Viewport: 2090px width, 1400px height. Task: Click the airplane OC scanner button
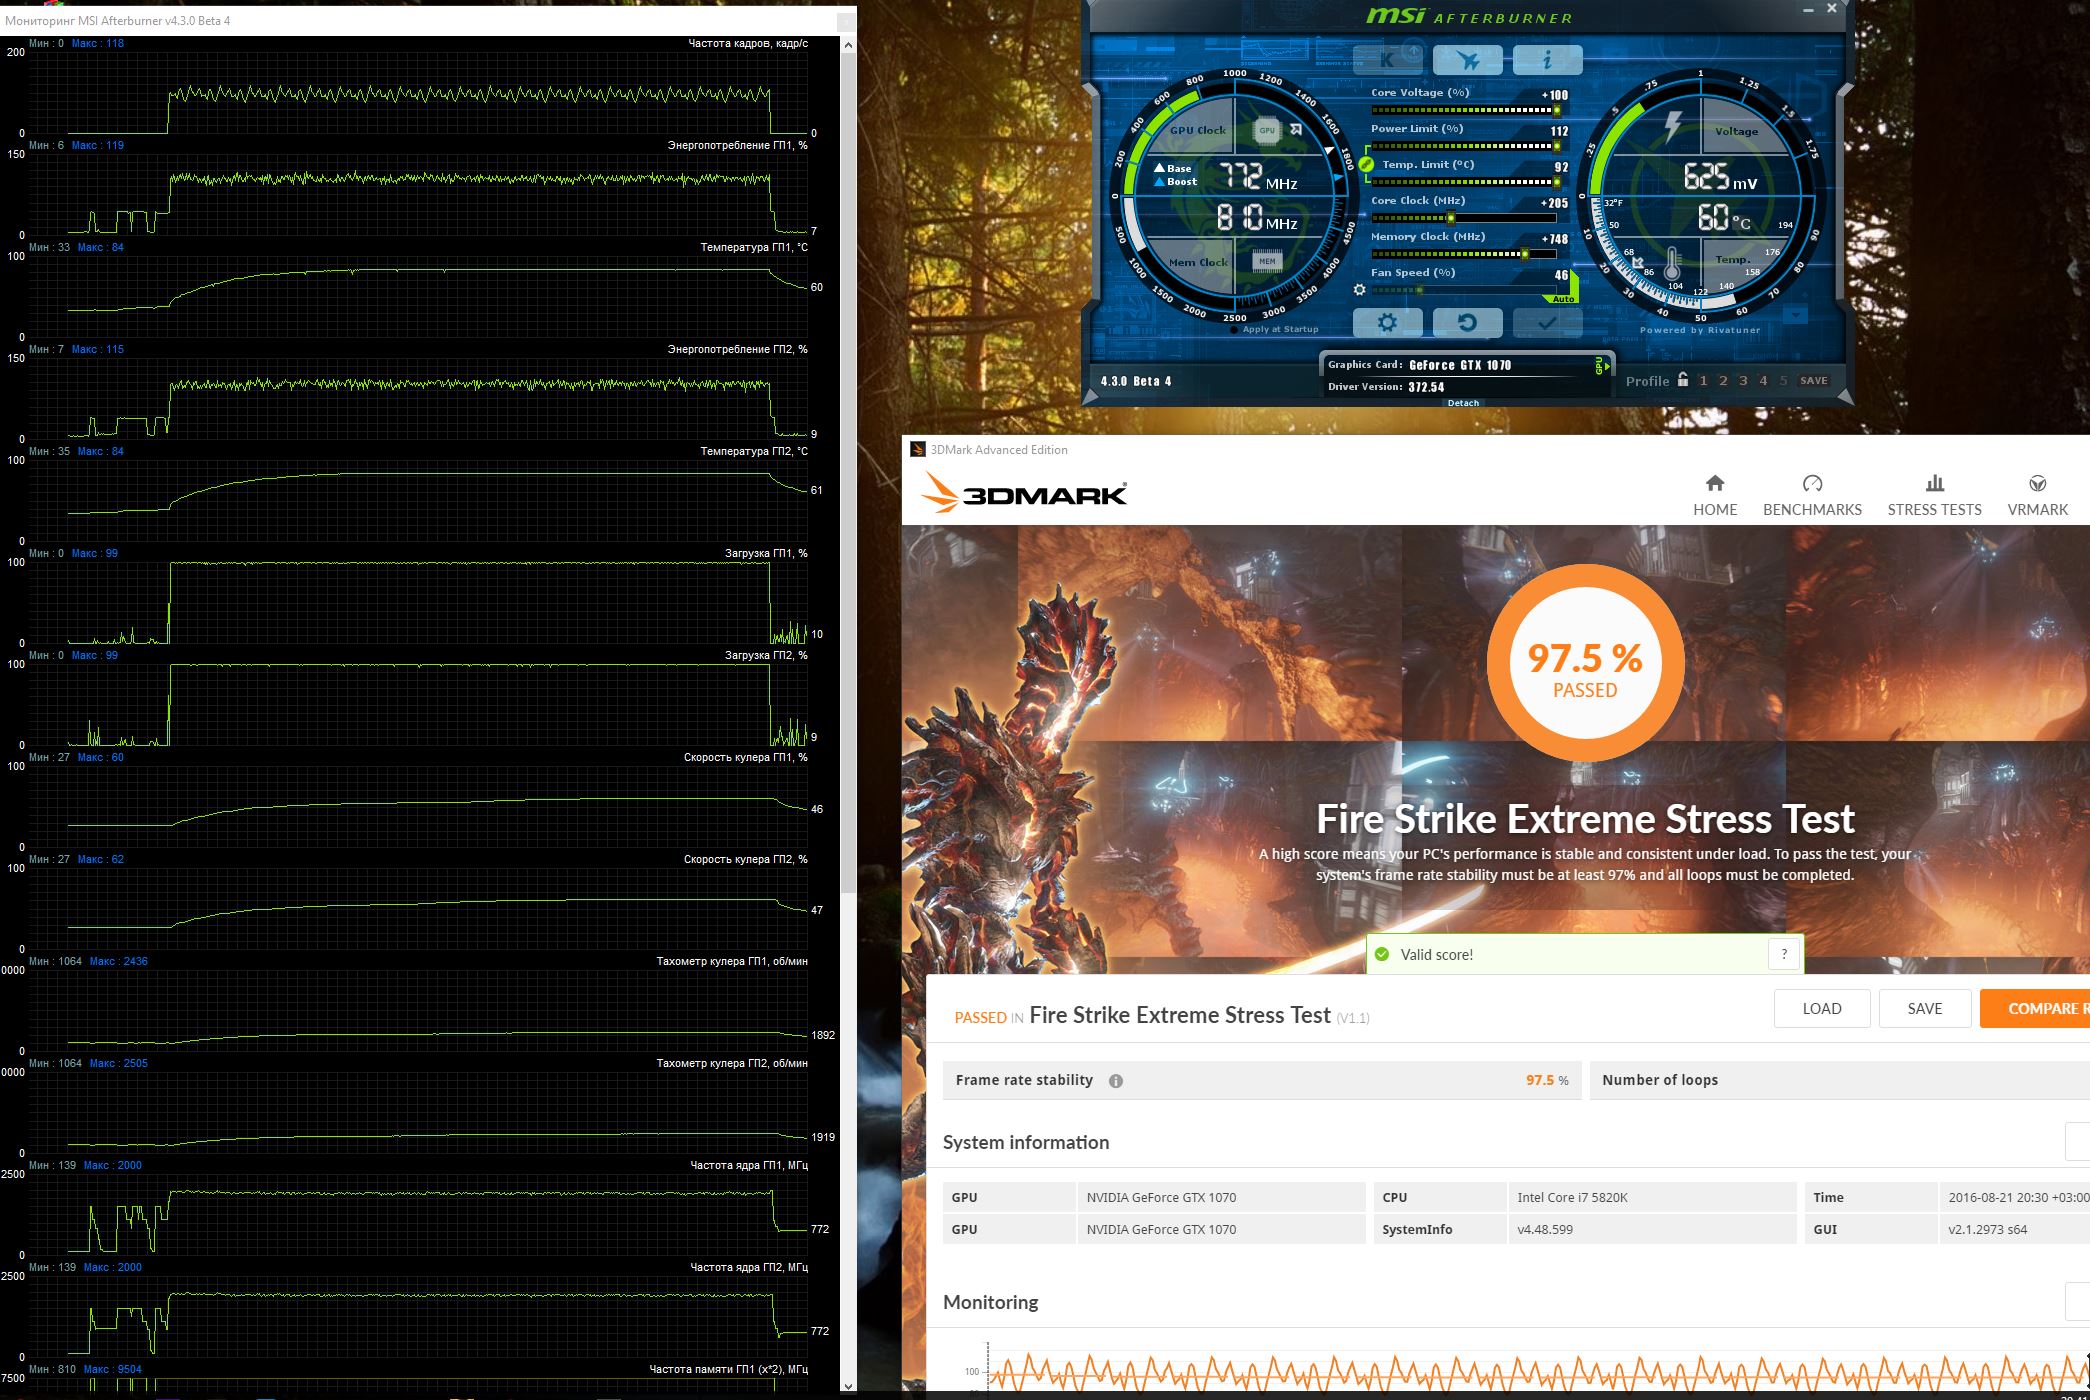click(x=1467, y=60)
